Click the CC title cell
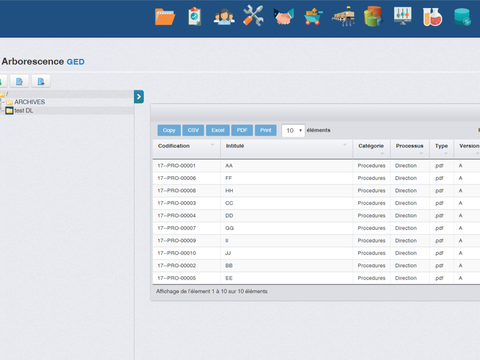The image size is (480, 360). pyautogui.click(x=287, y=203)
